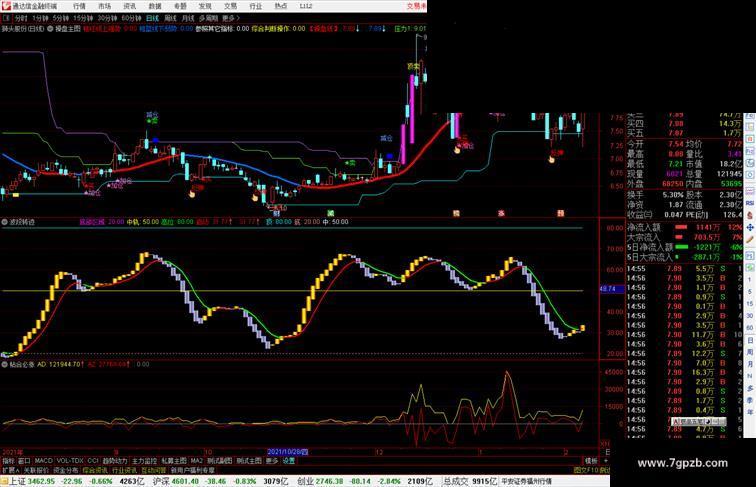
Task: Open the 资讯 menu
Action: click(129, 6)
